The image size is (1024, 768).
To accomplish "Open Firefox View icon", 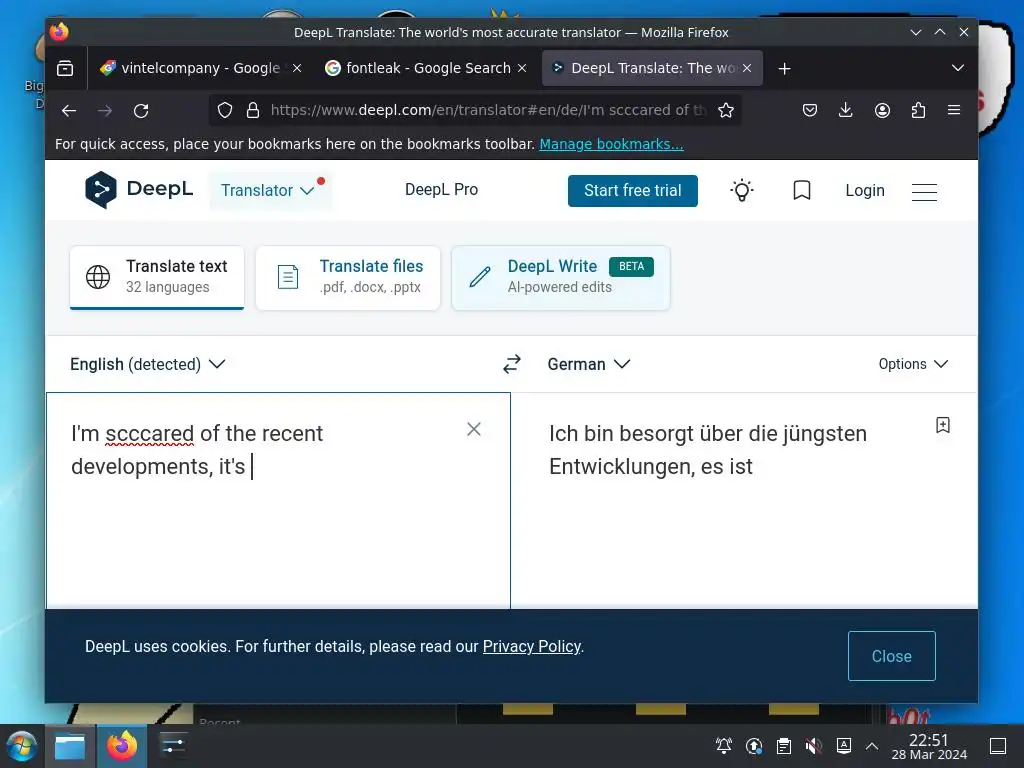I will tap(65, 68).
